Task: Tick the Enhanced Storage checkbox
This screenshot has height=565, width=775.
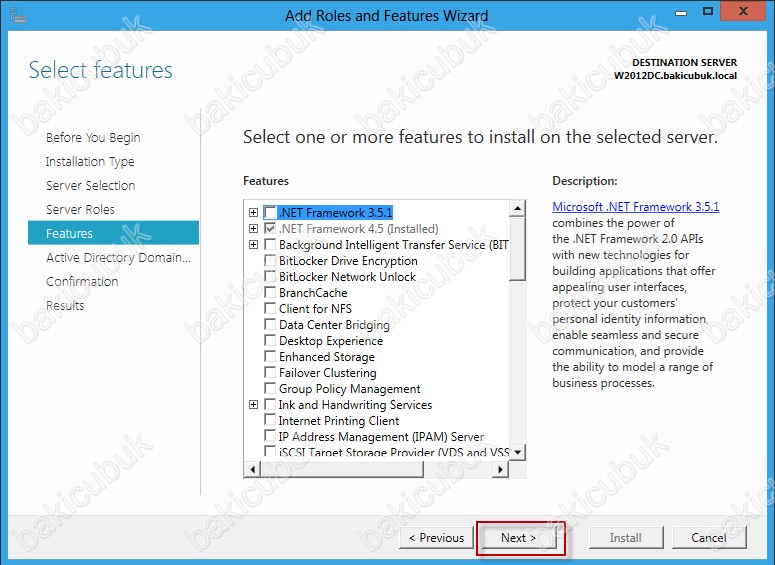Action: 270,356
